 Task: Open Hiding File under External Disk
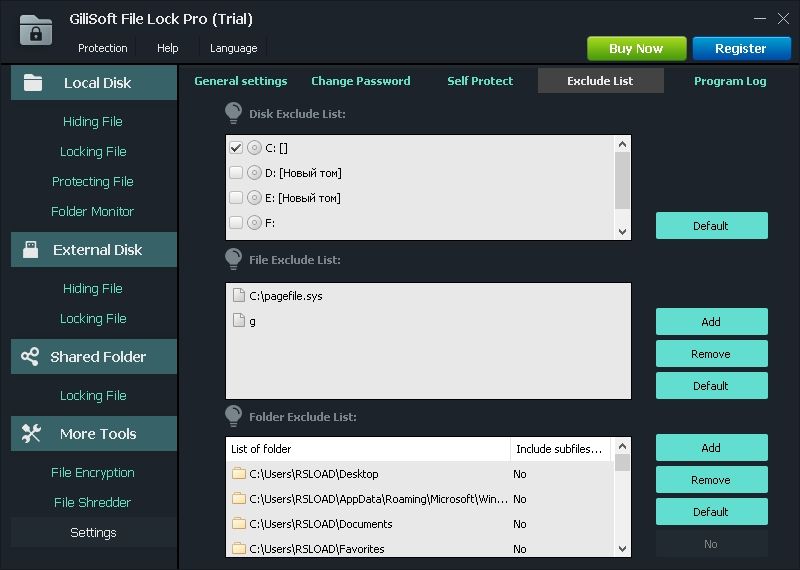click(x=93, y=288)
